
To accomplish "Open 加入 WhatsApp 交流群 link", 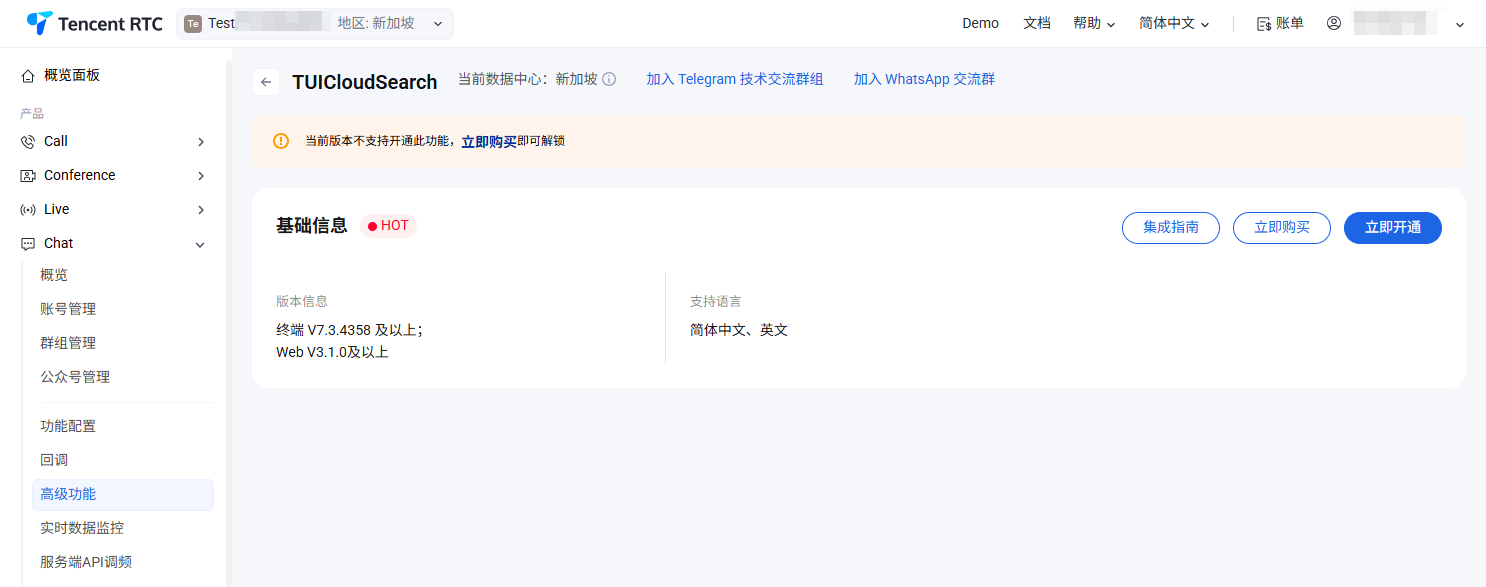I will point(924,79).
